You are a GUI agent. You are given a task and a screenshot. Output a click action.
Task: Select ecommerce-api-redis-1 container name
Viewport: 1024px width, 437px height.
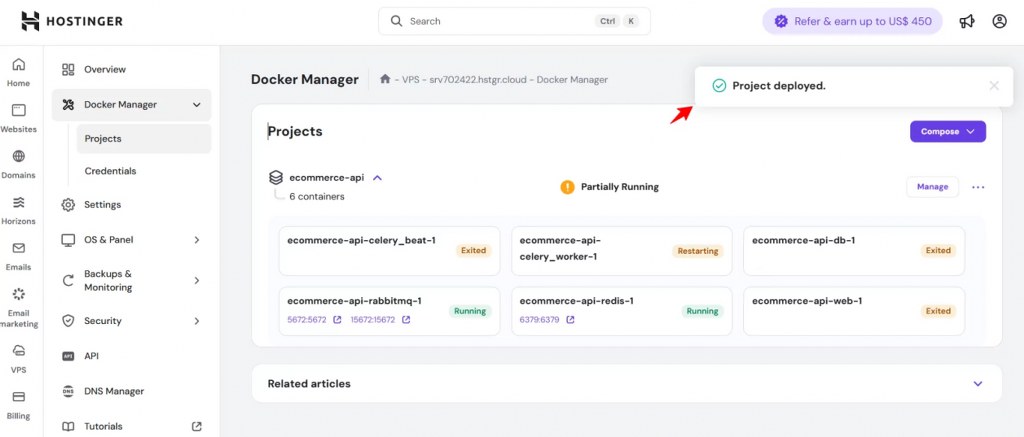click(577, 301)
